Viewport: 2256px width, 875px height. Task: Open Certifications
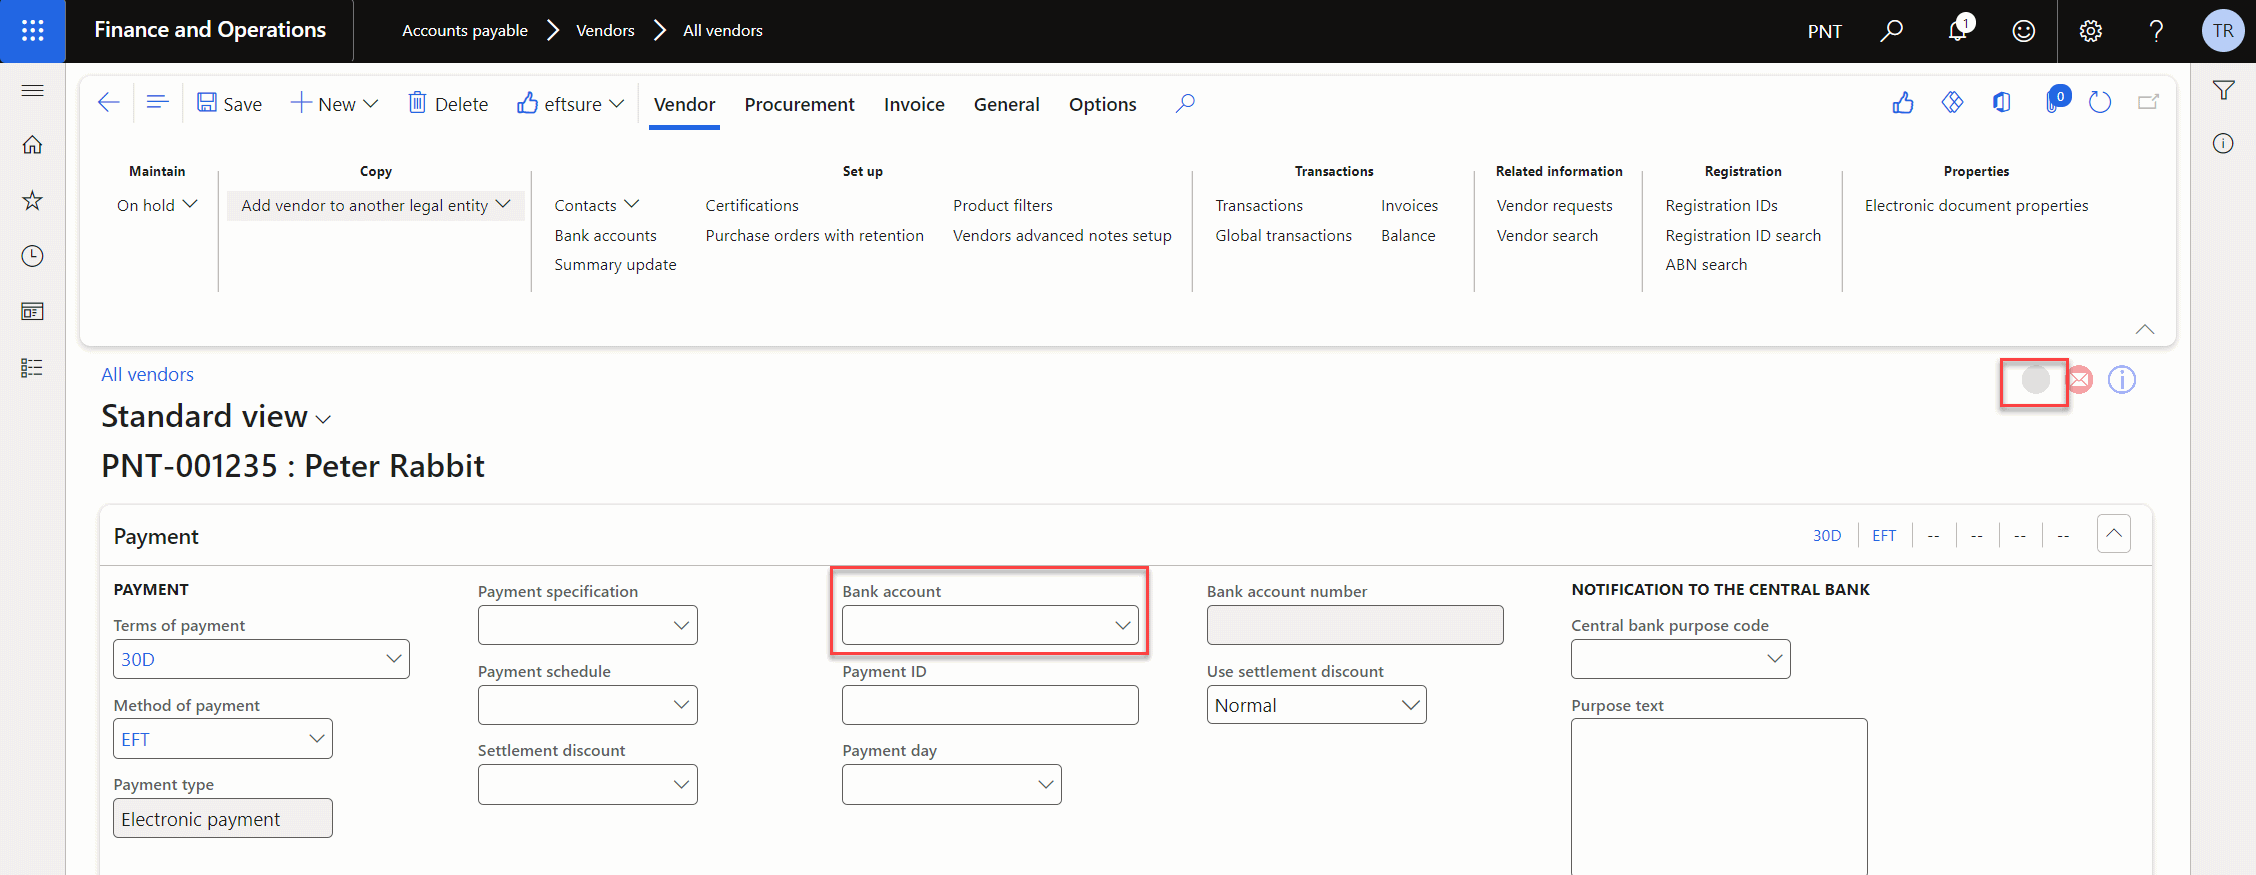pos(752,205)
